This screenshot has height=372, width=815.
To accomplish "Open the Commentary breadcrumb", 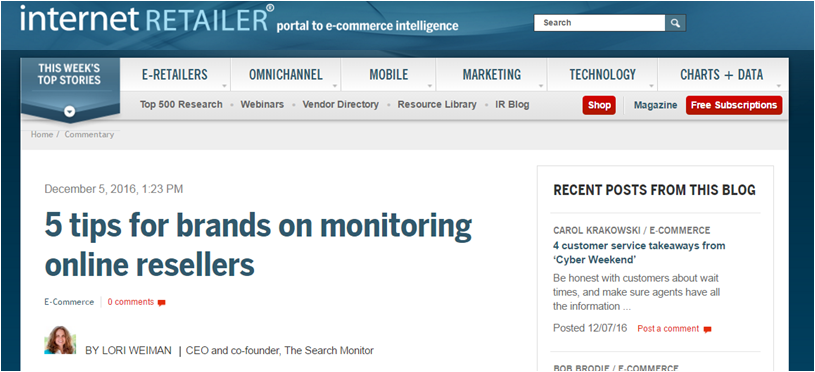I will [x=89, y=134].
